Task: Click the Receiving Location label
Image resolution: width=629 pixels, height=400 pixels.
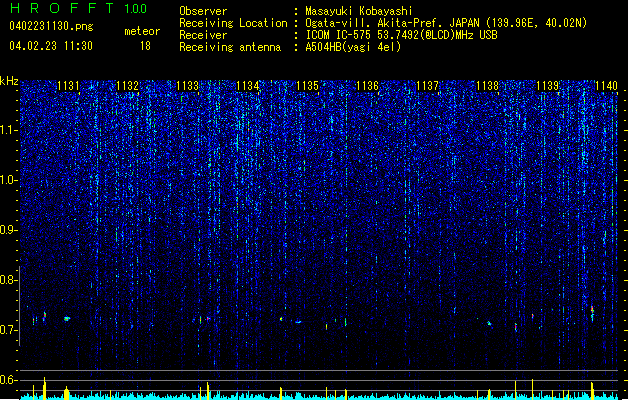Action: point(233,23)
